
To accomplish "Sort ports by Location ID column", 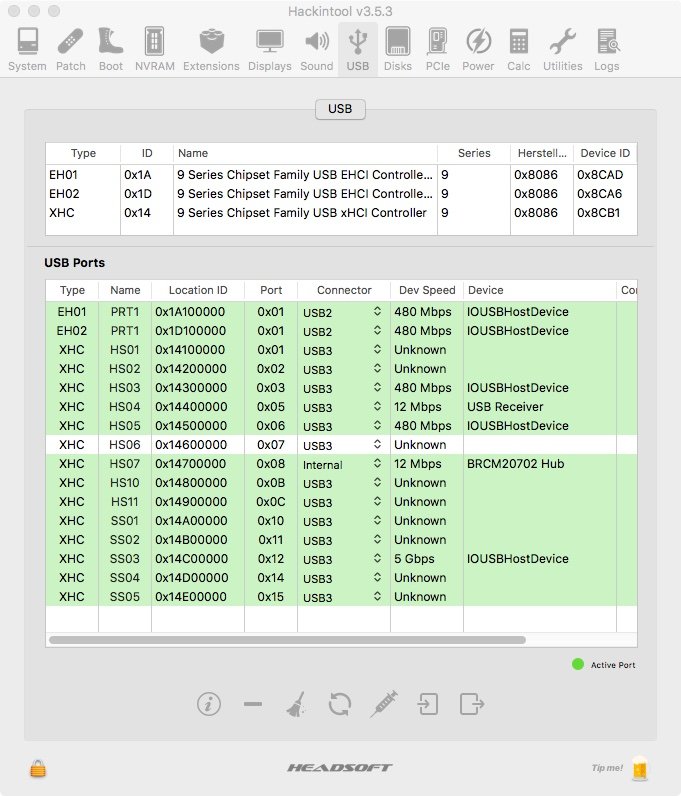I will pyautogui.click(x=198, y=290).
